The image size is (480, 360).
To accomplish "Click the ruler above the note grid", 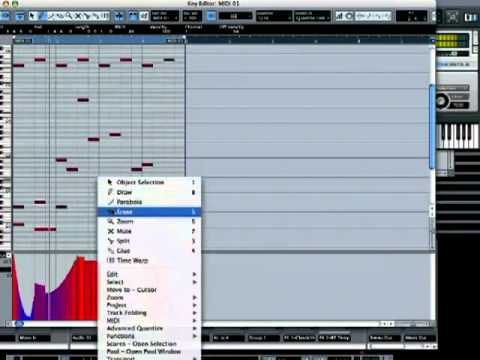I will 223,41.
